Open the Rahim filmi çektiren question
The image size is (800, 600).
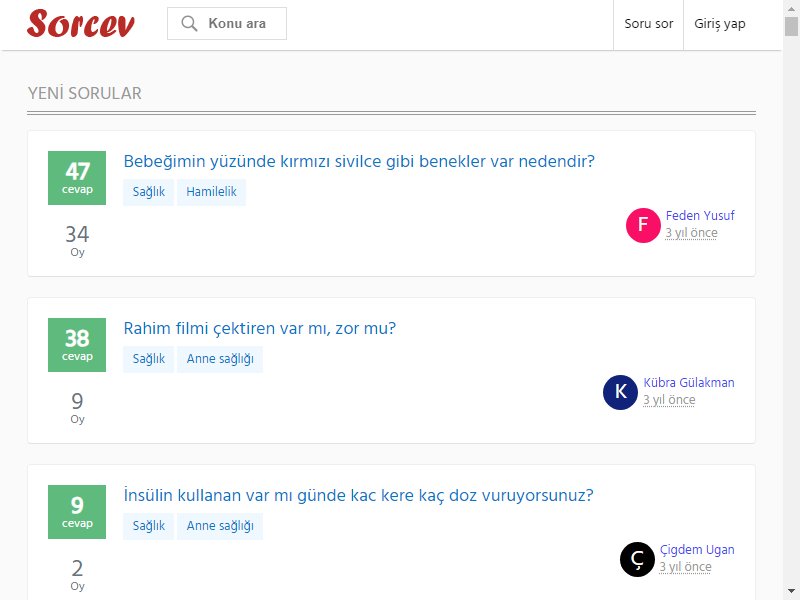[260, 328]
